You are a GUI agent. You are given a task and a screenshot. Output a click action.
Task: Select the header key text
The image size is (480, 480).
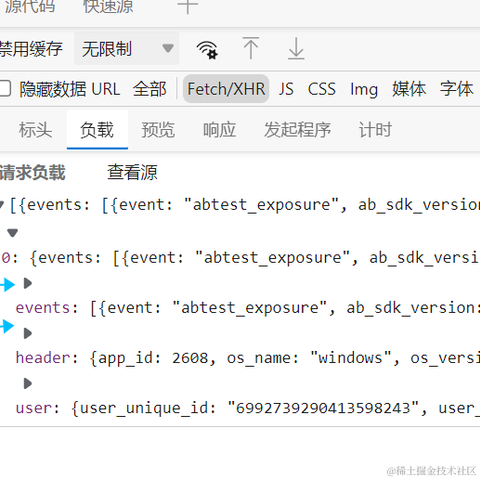pos(43,358)
